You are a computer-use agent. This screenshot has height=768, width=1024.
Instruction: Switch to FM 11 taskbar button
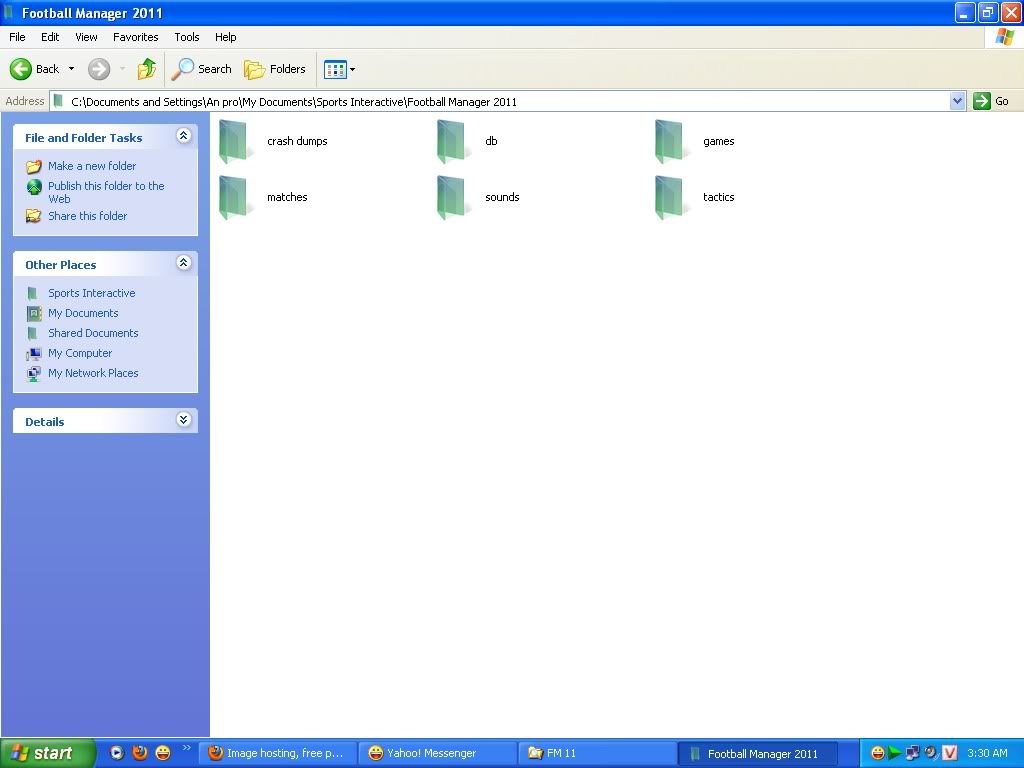[598, 753]
